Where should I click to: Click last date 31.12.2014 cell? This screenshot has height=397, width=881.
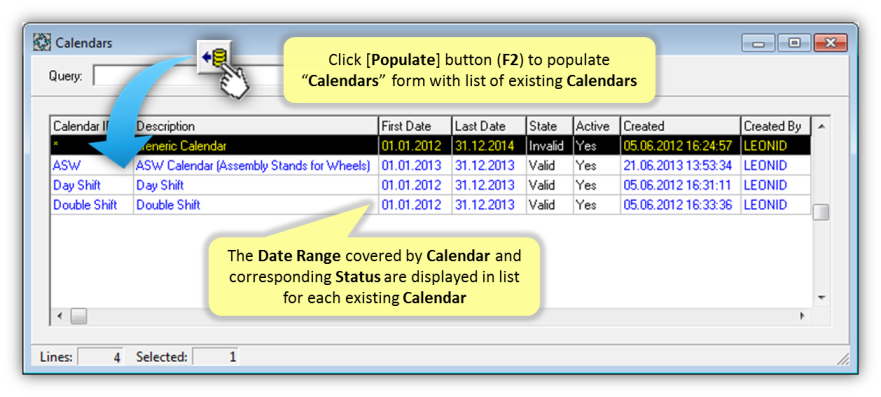pyautogui.click(x=489, y=146)
